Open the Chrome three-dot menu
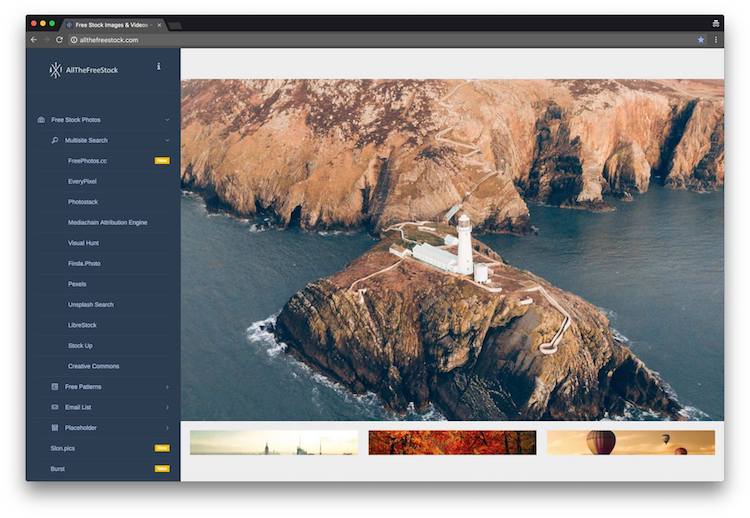The image size is (750, 518). [716, 40]
